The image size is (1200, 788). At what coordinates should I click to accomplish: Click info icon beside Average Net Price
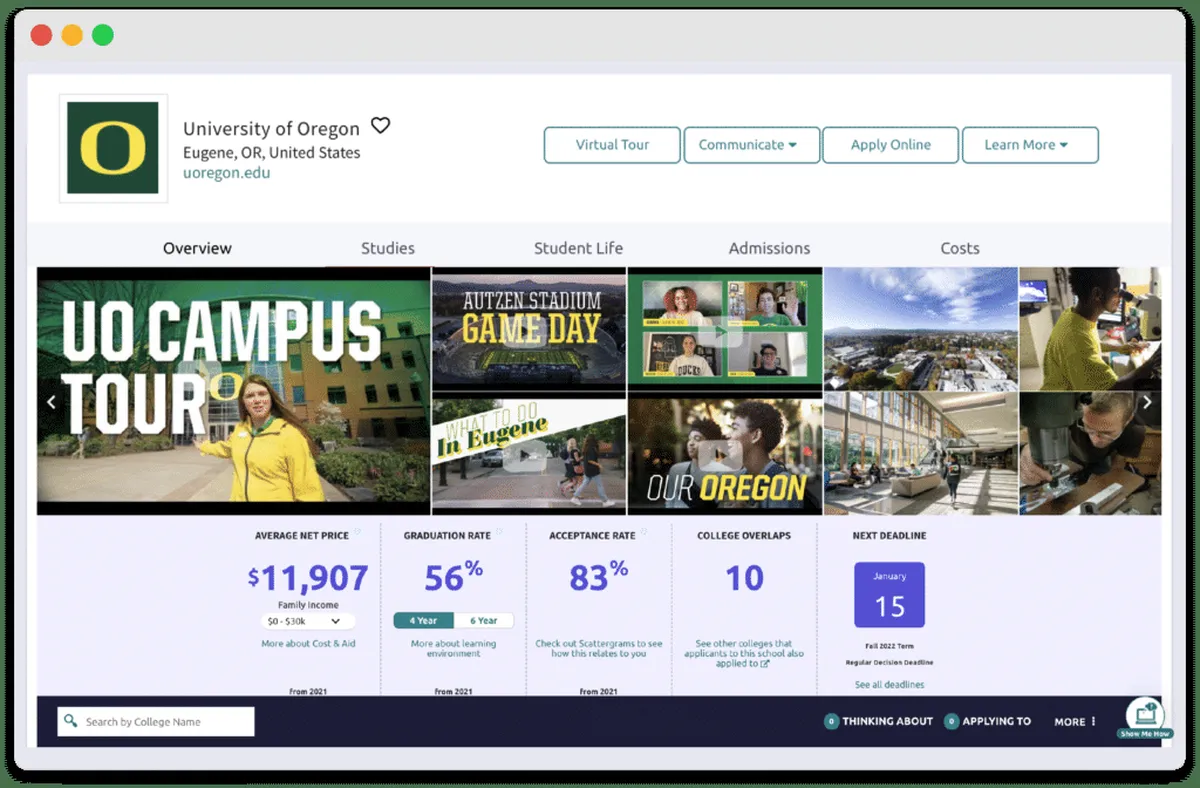357,532
